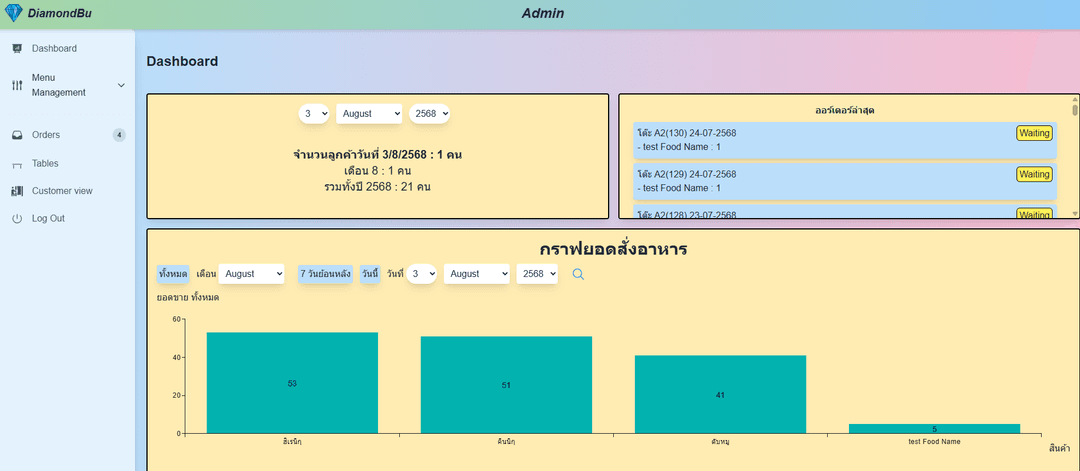Click the latest orders panel scrollbar

click(1075, 155)
